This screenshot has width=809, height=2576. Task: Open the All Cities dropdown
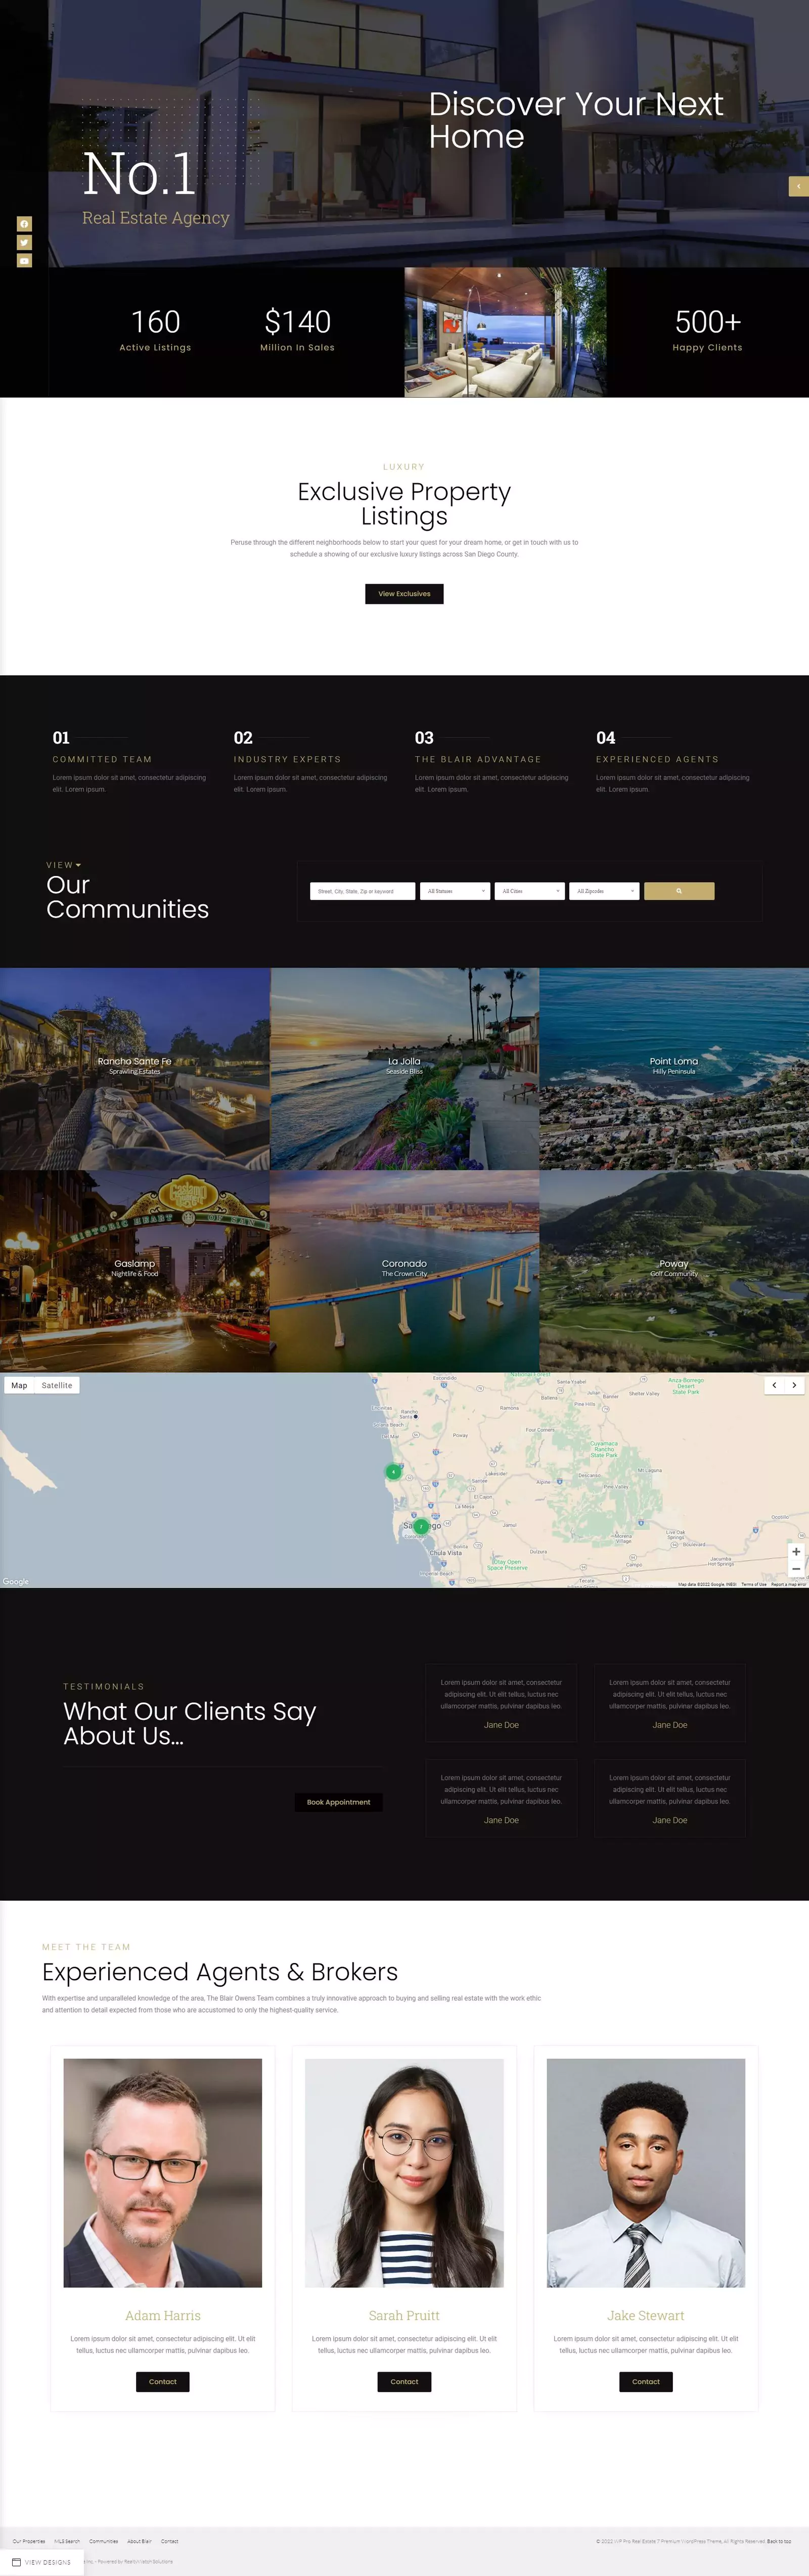pyautogui.click(x=530, y=891)
